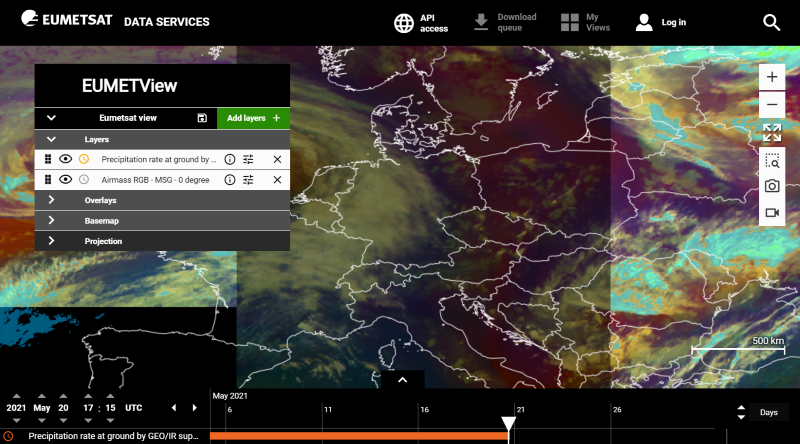Click the 26 tick on timeline

click(x=617, y=410)
